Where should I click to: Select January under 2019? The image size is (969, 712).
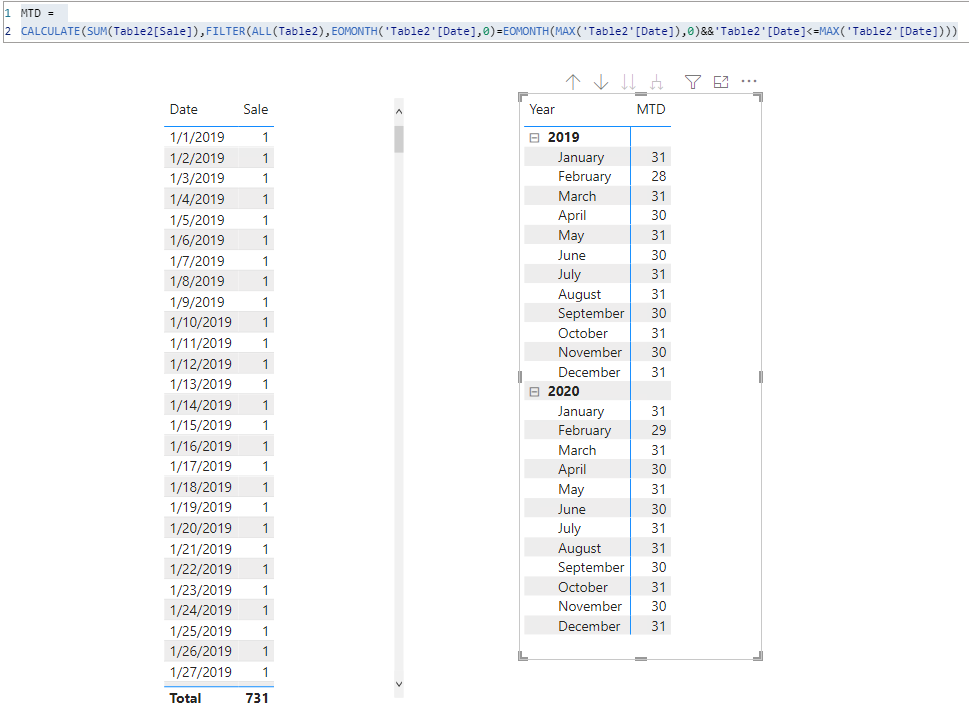point(581,158)
